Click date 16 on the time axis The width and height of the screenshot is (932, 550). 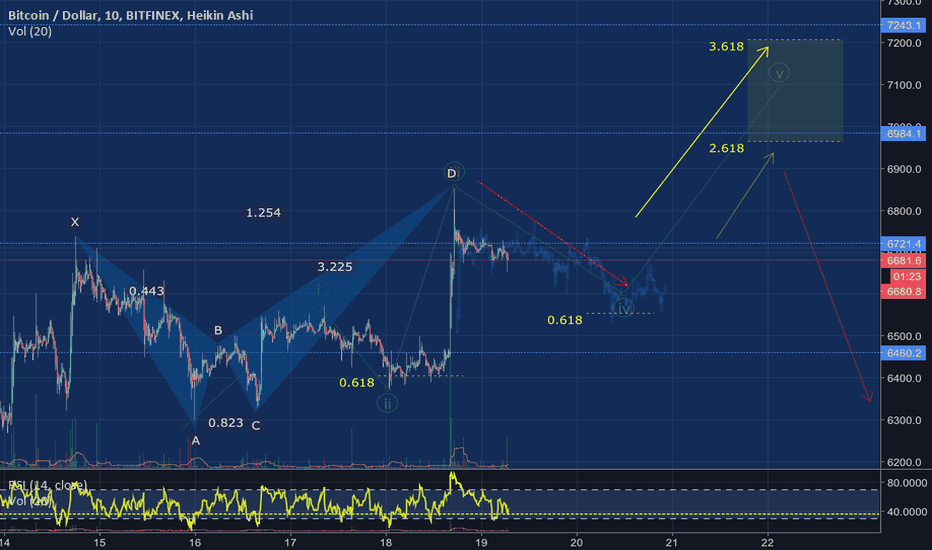[195, 542]
